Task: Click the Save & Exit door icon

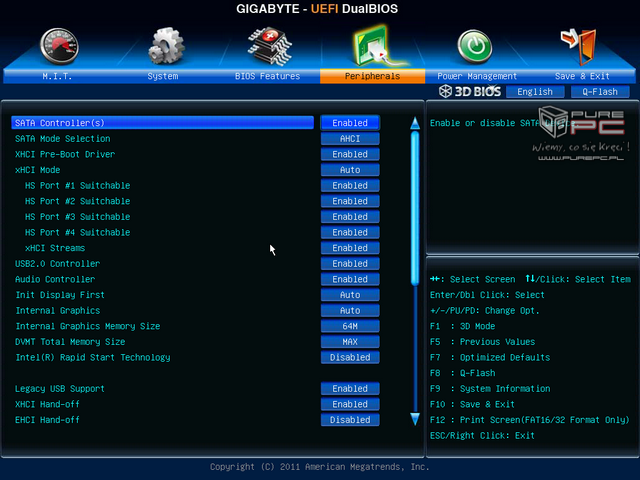Action: tap(579, 47)
